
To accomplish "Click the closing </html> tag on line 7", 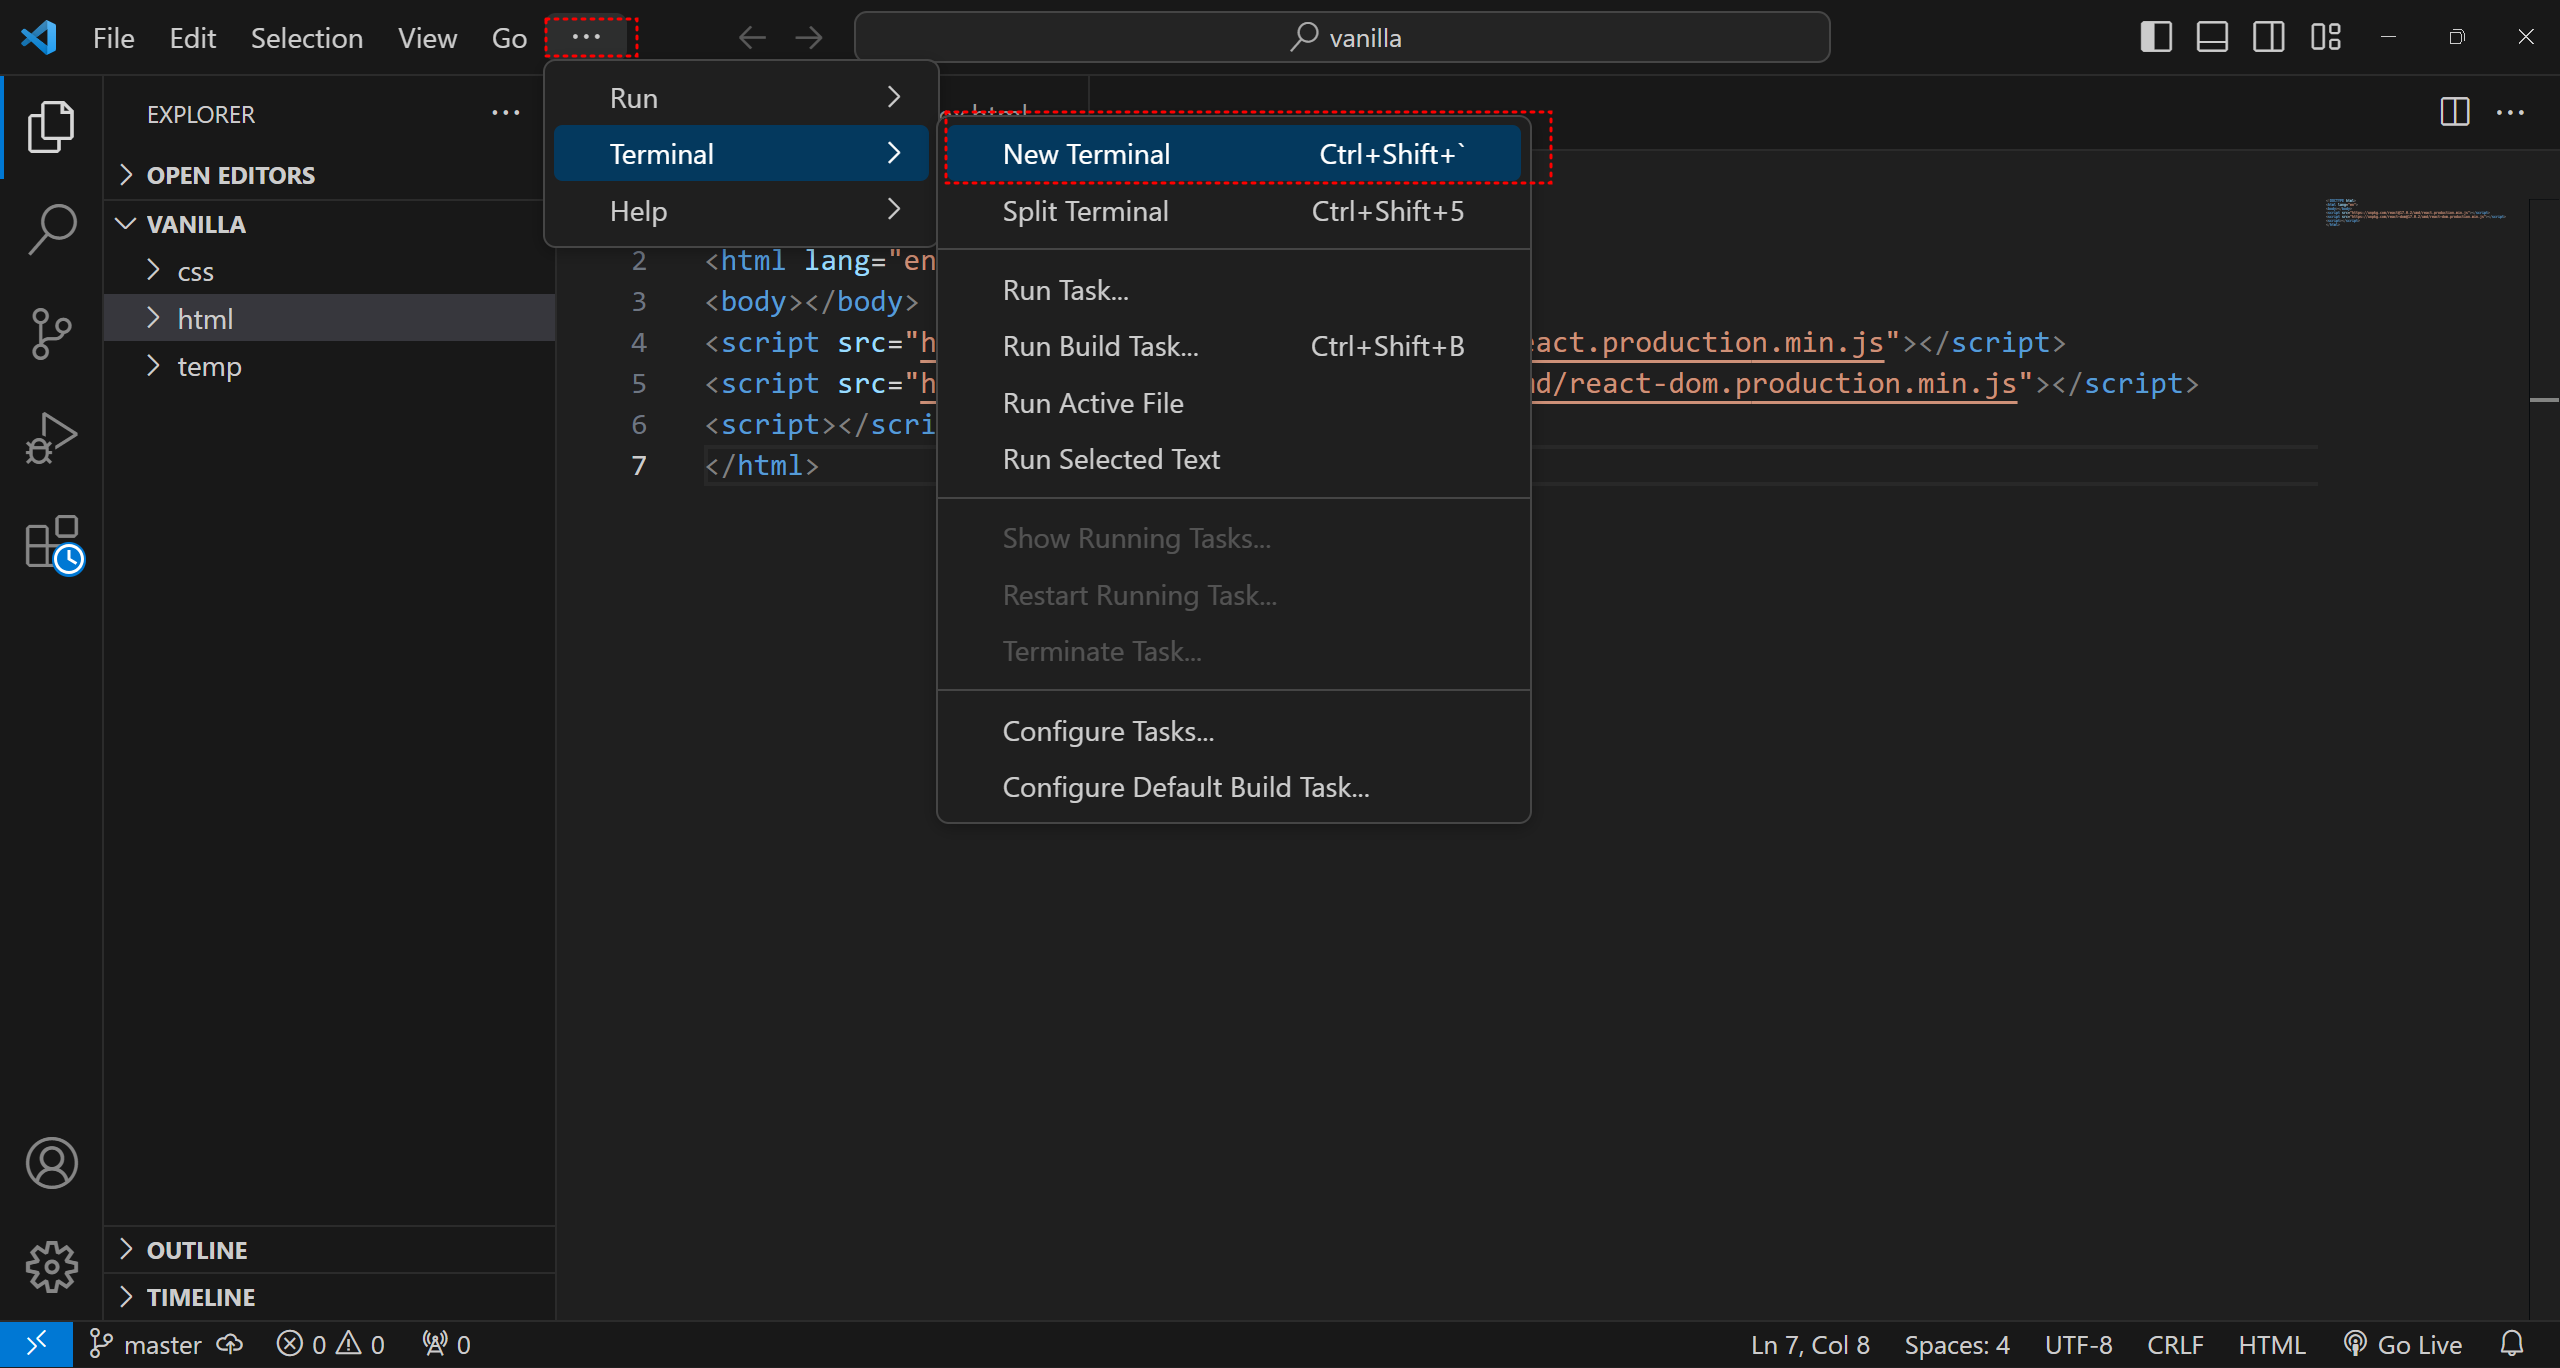I will pos(762,465).
